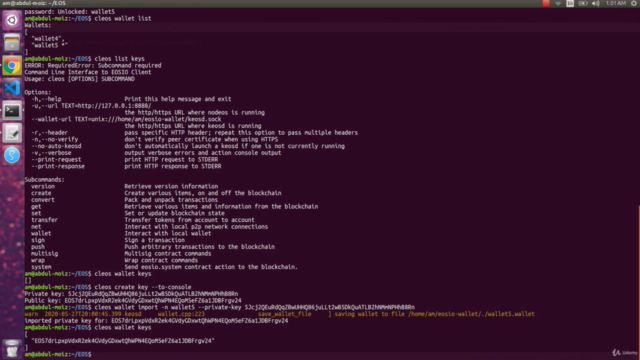This screenshot has width=640, height=360.
Task: Click the '-r,--header' option
Action: coord(49,133)
